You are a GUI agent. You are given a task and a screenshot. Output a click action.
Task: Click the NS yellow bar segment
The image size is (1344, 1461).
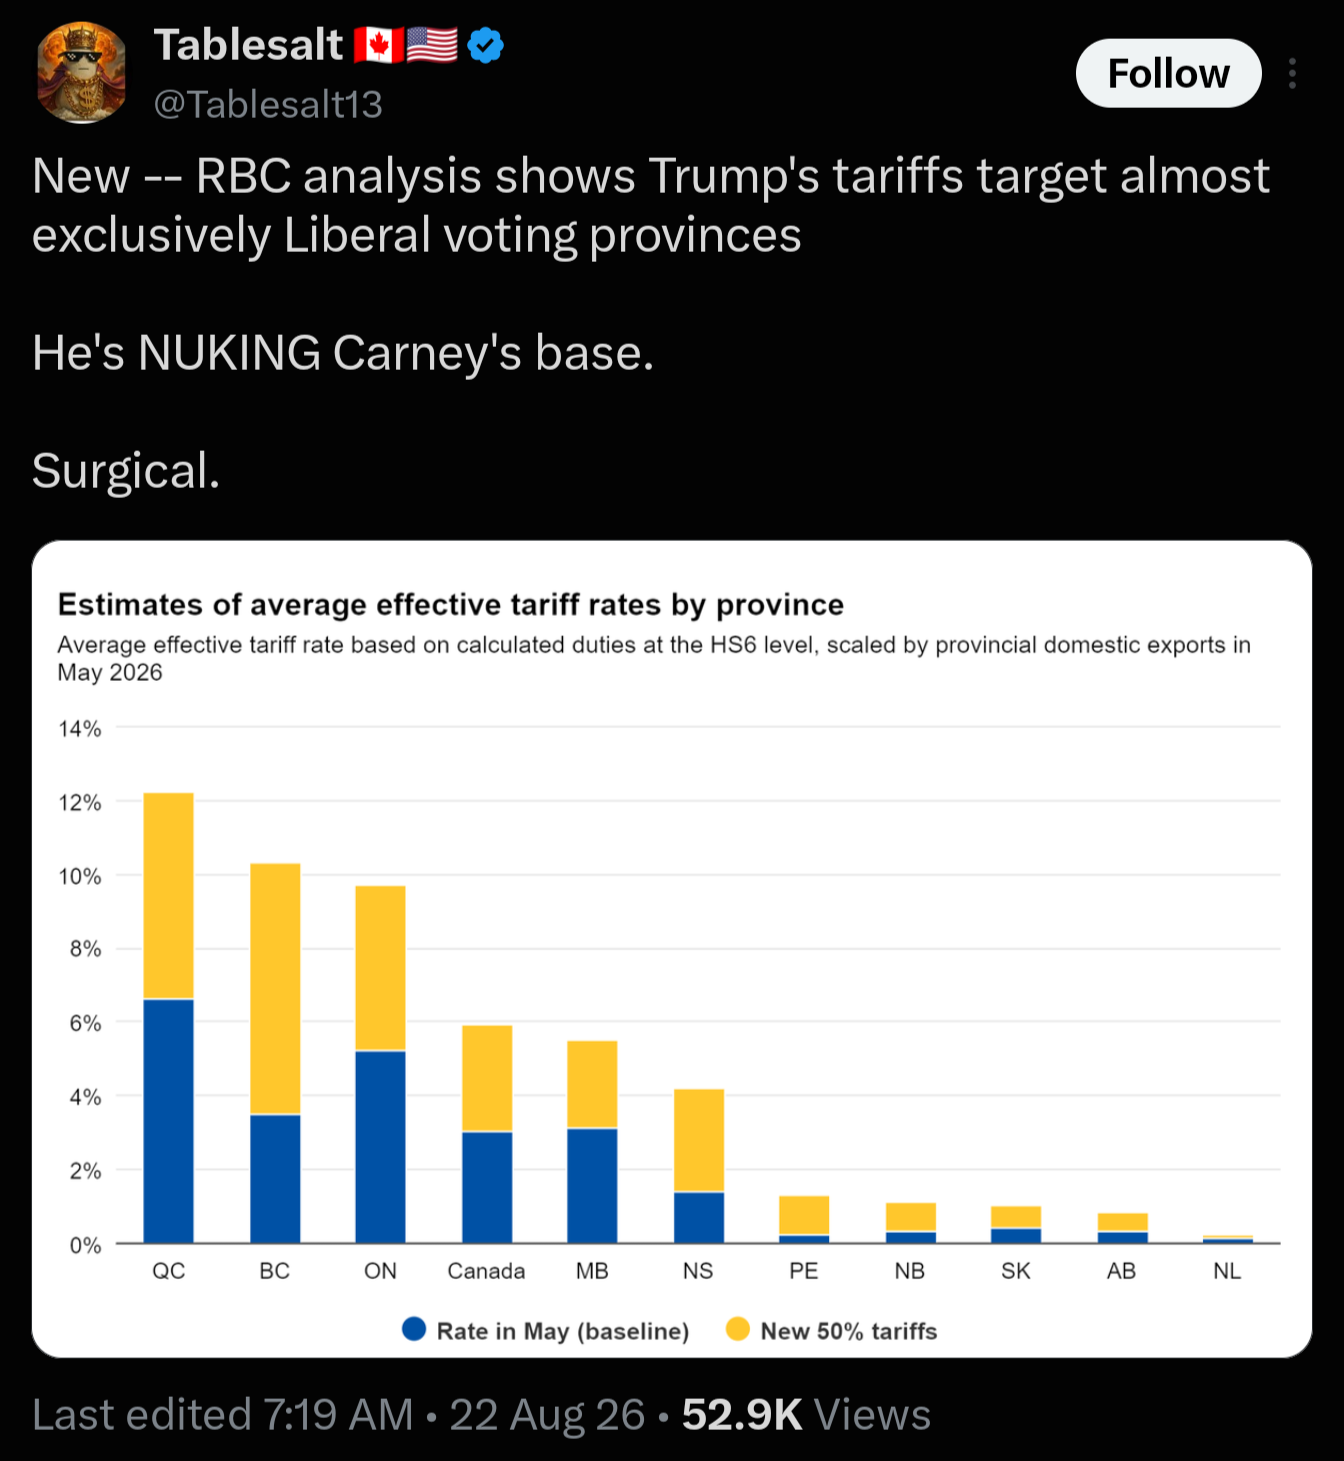(x=699, y=1141)
